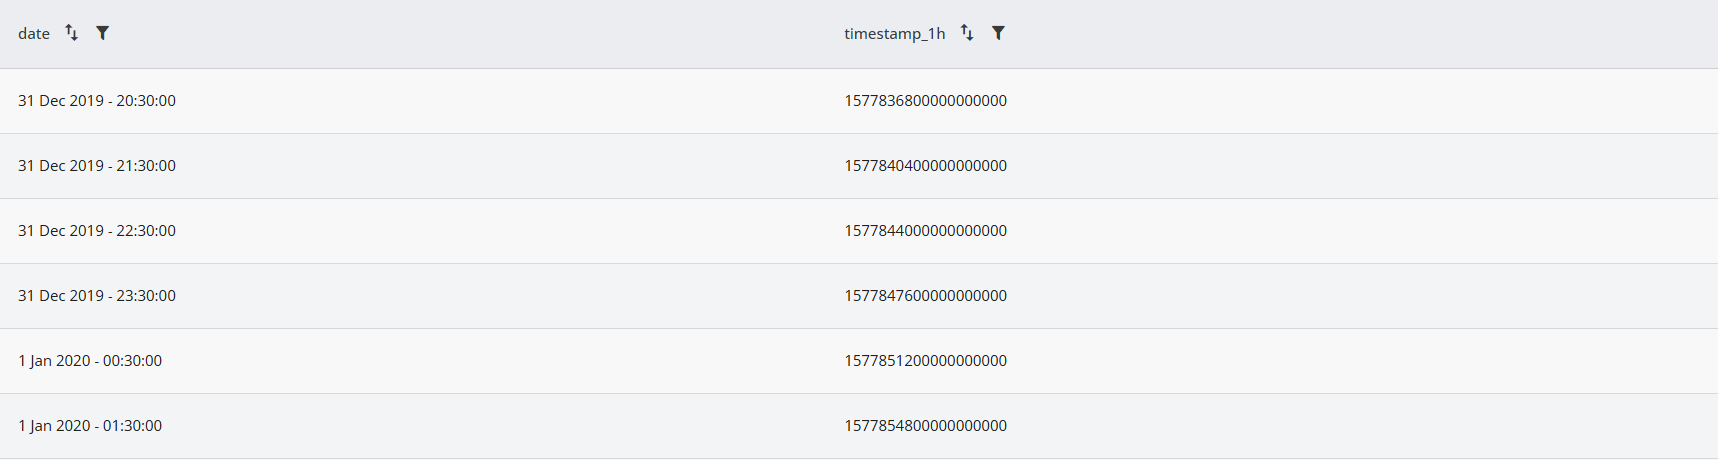
Task: Click the 00:30:00 date cell text
Action: 90,361
